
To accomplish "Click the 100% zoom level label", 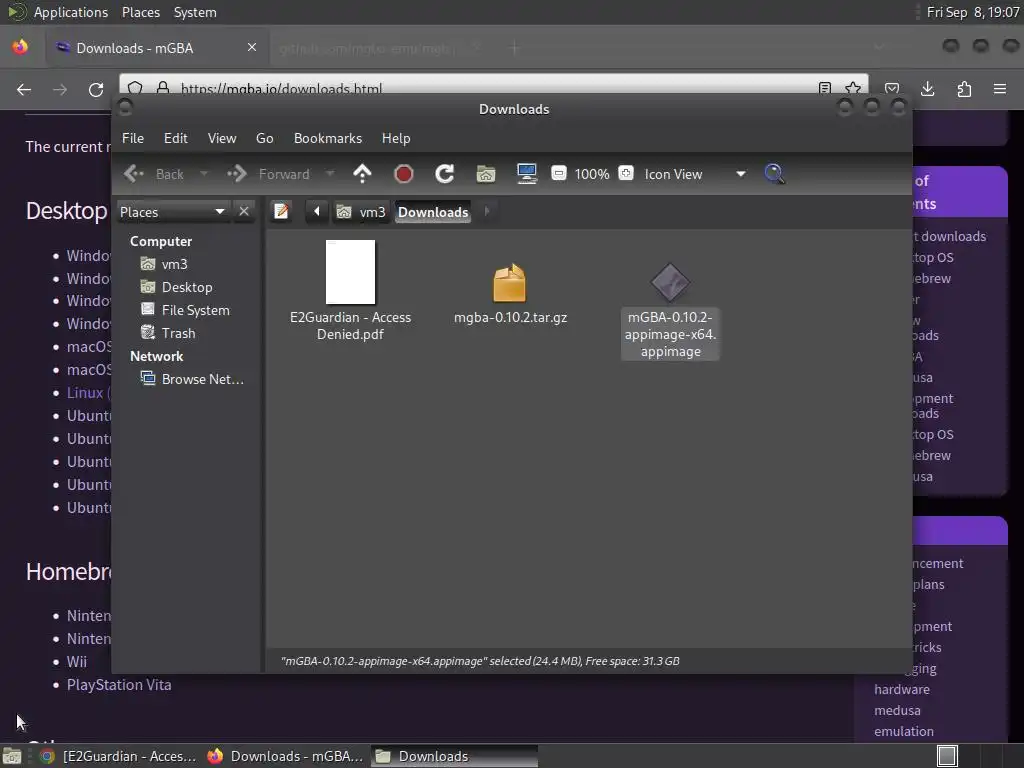I will point(592,174).
